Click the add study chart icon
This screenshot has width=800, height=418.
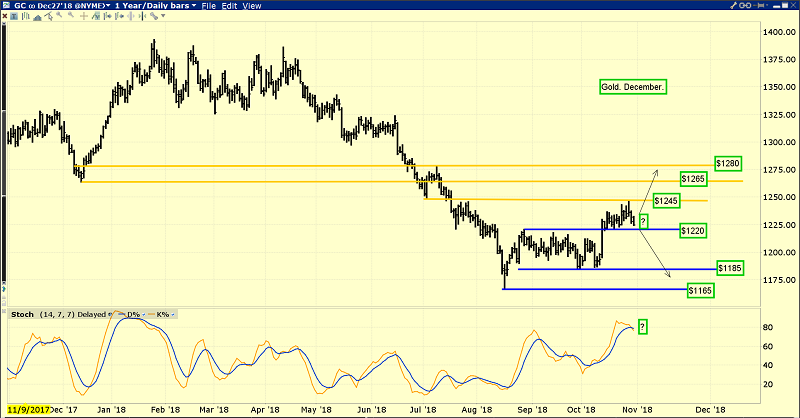[x=96, y=16]
